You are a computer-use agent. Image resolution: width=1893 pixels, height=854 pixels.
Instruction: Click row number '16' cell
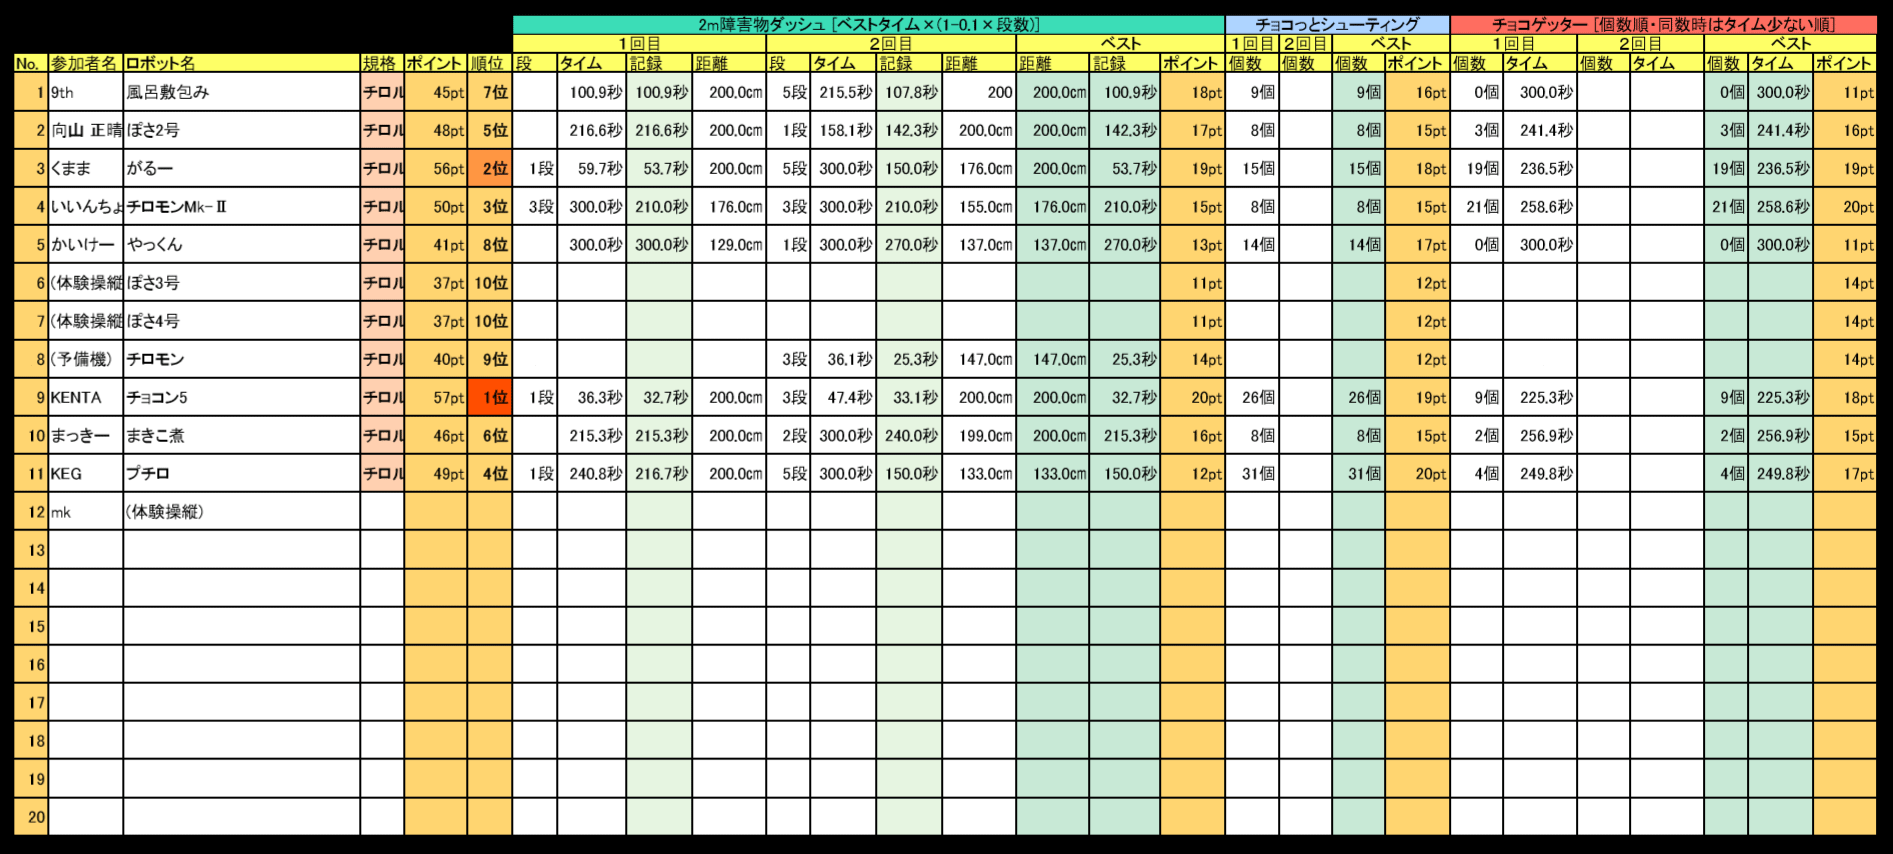31,664
